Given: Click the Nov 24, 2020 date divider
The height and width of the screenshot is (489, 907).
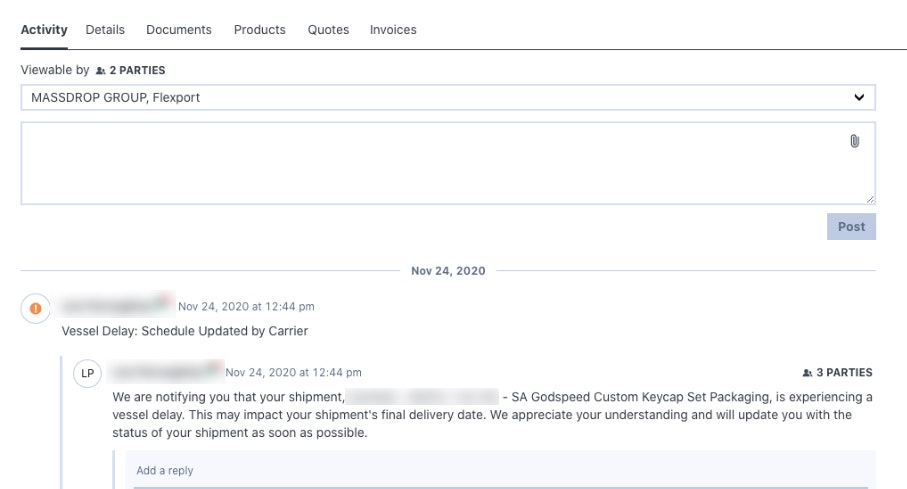Looking at the screenshot, I should tap(448, 271).
